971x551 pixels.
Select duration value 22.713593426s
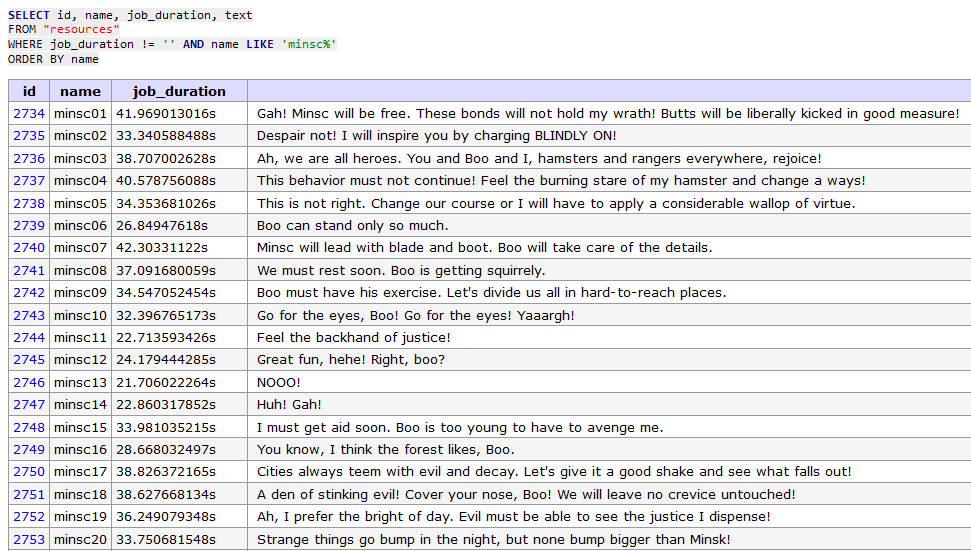point(166,338)
